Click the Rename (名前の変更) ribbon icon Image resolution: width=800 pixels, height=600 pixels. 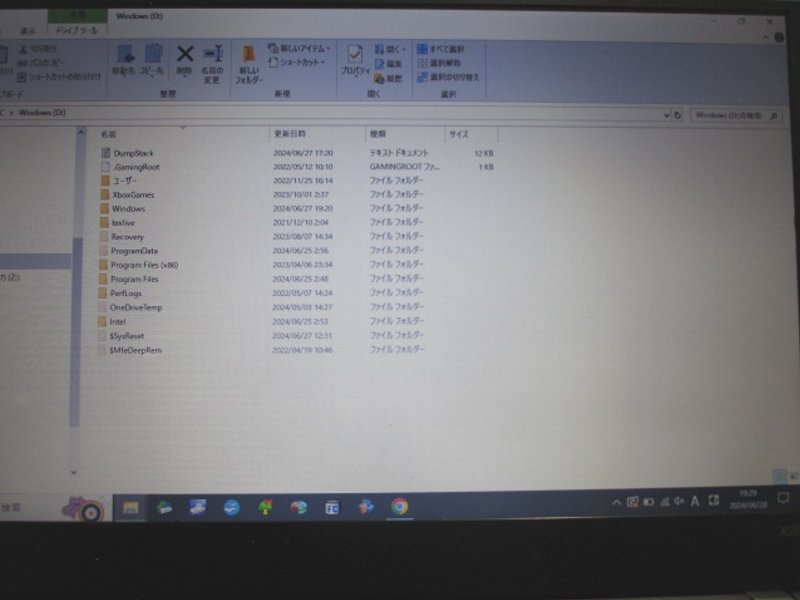pos(212,64)
